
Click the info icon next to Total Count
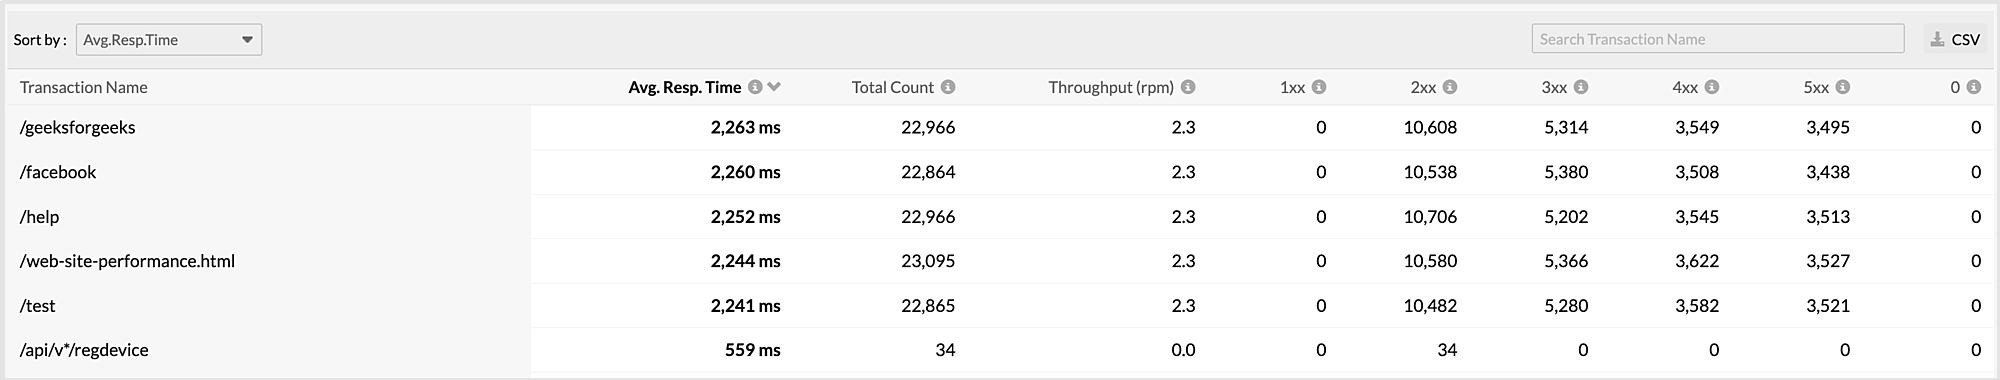[948, 87]
